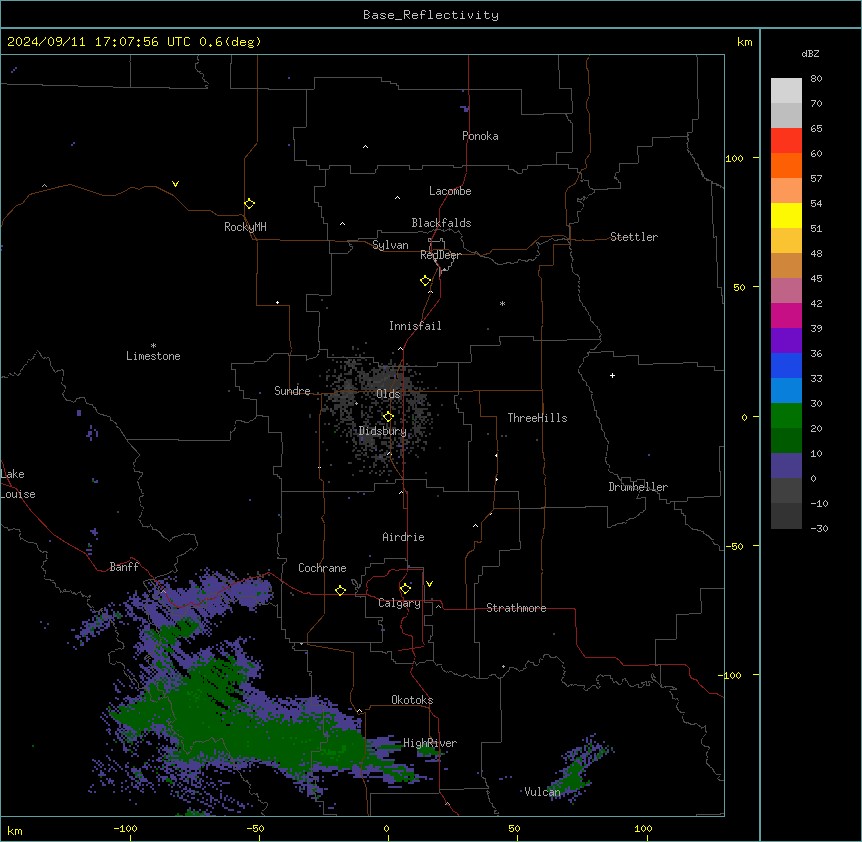Click the RockyMH map label
The image size is (862, 842).
pyautogui.click(x=245, y=227)
